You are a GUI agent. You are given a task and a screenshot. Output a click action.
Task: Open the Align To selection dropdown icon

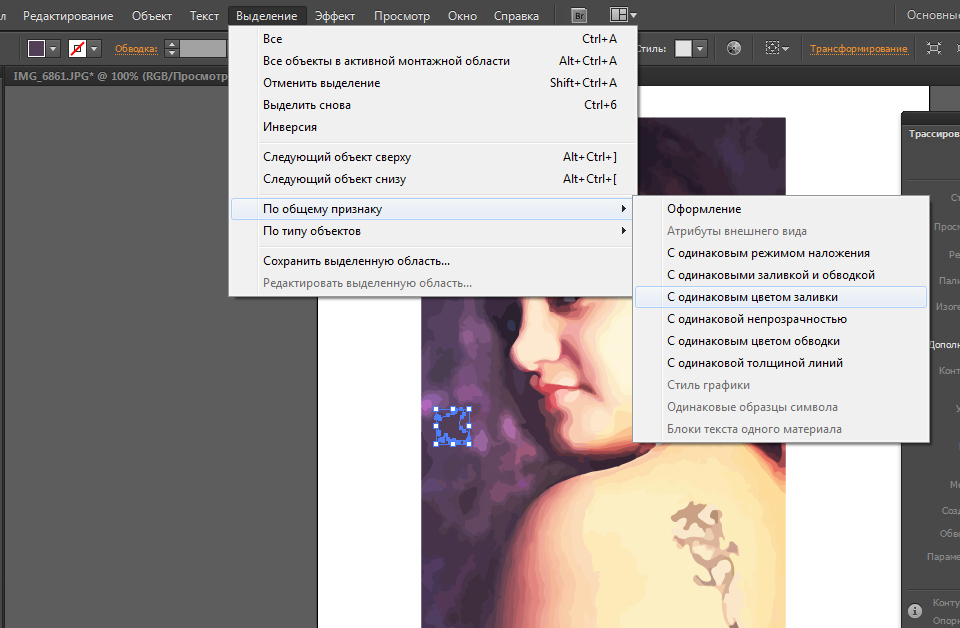tap(776, 48)
